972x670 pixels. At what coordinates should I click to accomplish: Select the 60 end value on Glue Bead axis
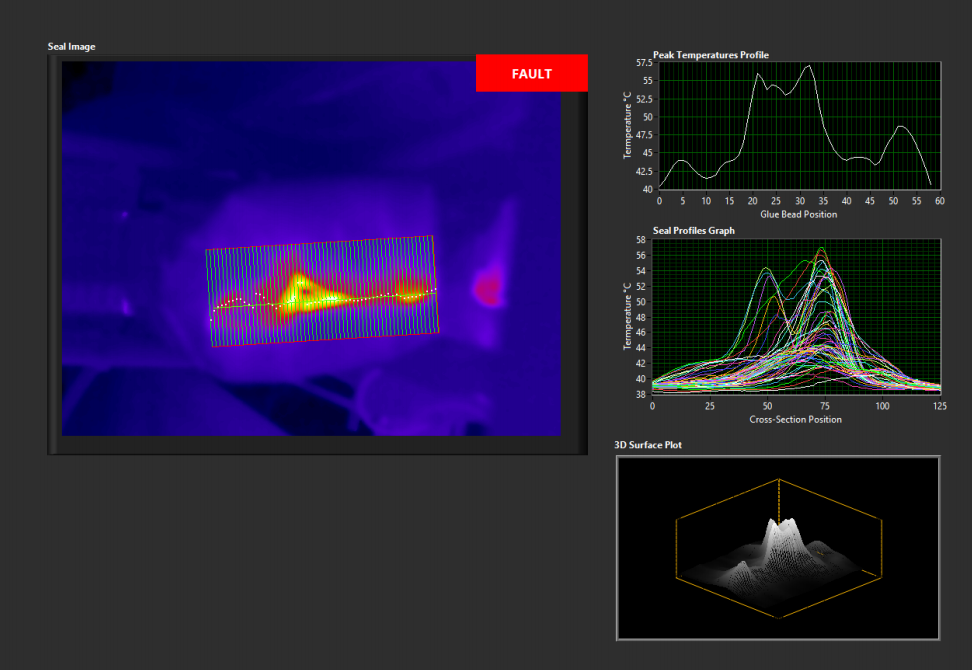939,201
